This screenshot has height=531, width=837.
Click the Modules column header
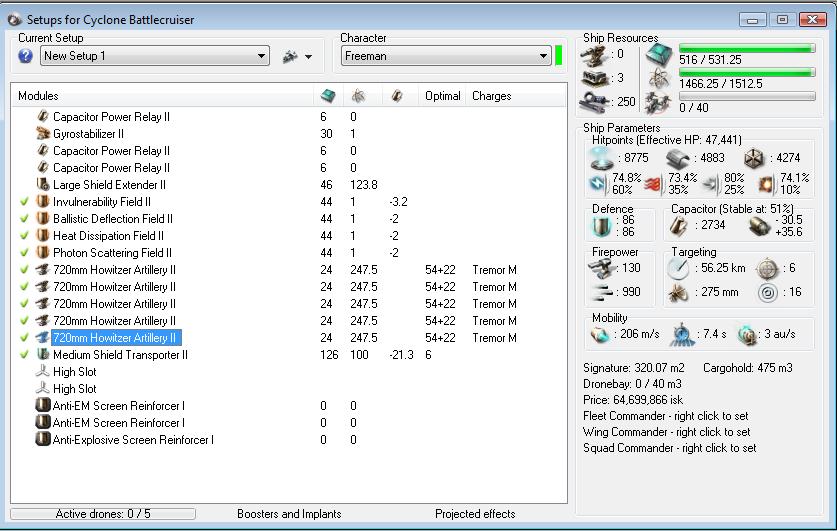tap(38, 96)
